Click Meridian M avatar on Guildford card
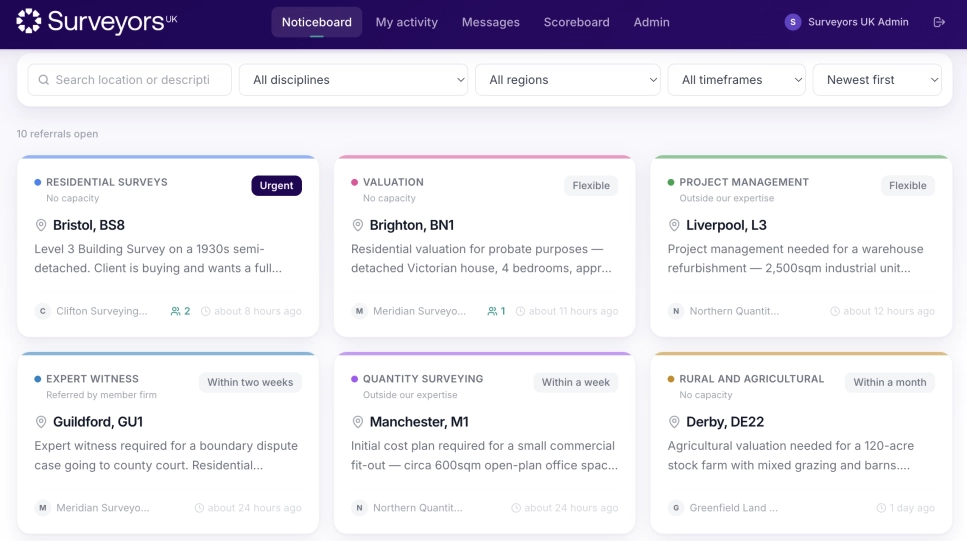Screen dimensions: 967x541 pyautogui.click(x=43, y=508)
